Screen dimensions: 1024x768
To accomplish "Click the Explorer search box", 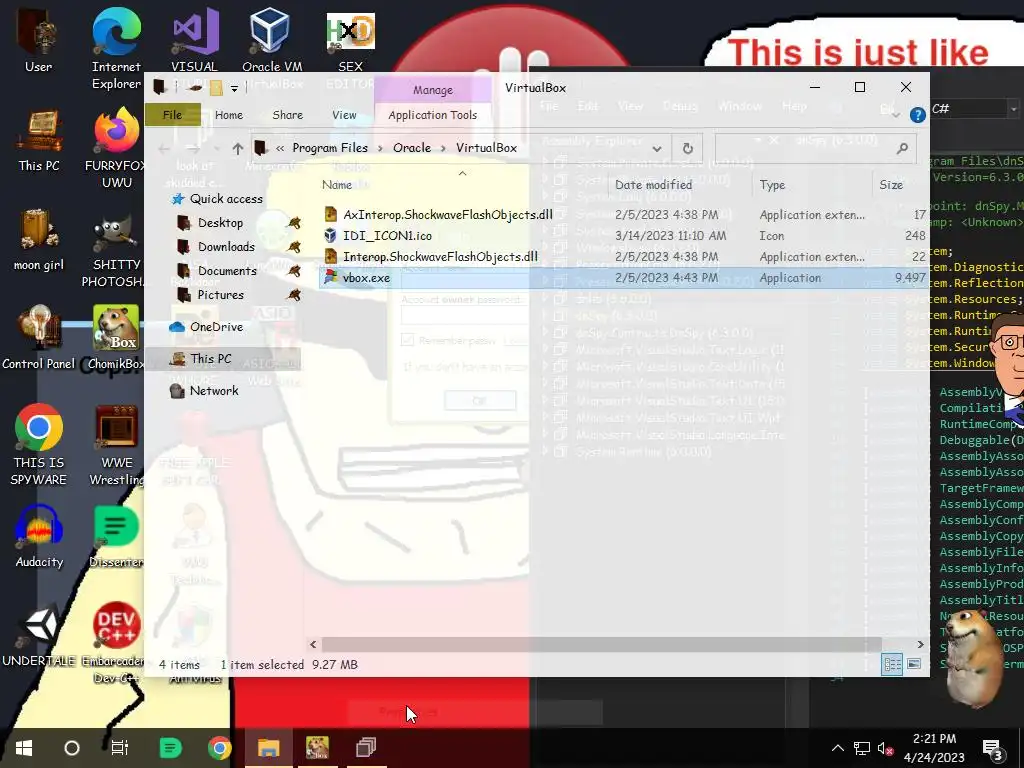I will pyautogui.click(x=815, y=148).
